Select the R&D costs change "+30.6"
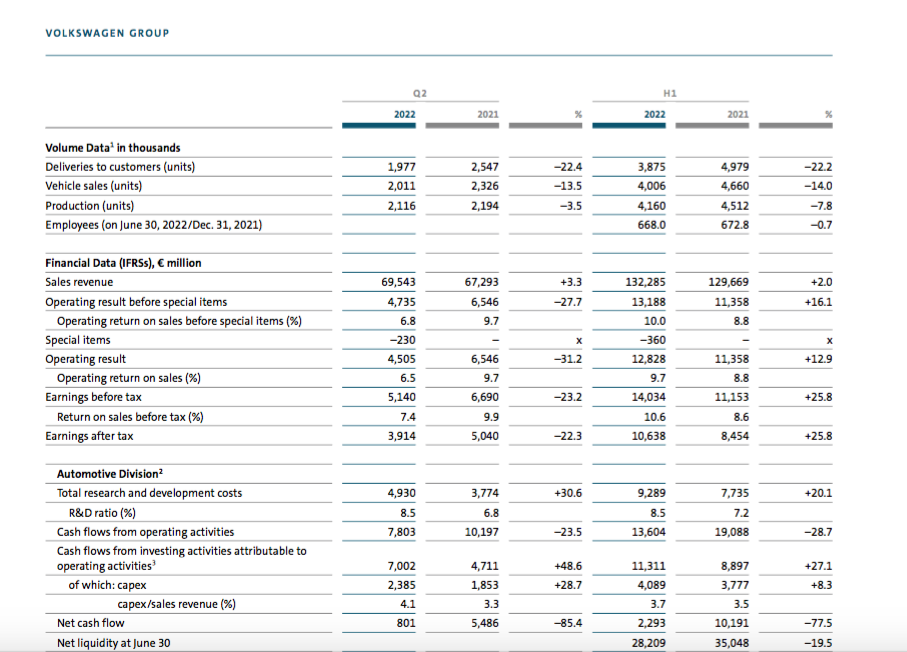 pyautogui.click(x=568, y=493)
